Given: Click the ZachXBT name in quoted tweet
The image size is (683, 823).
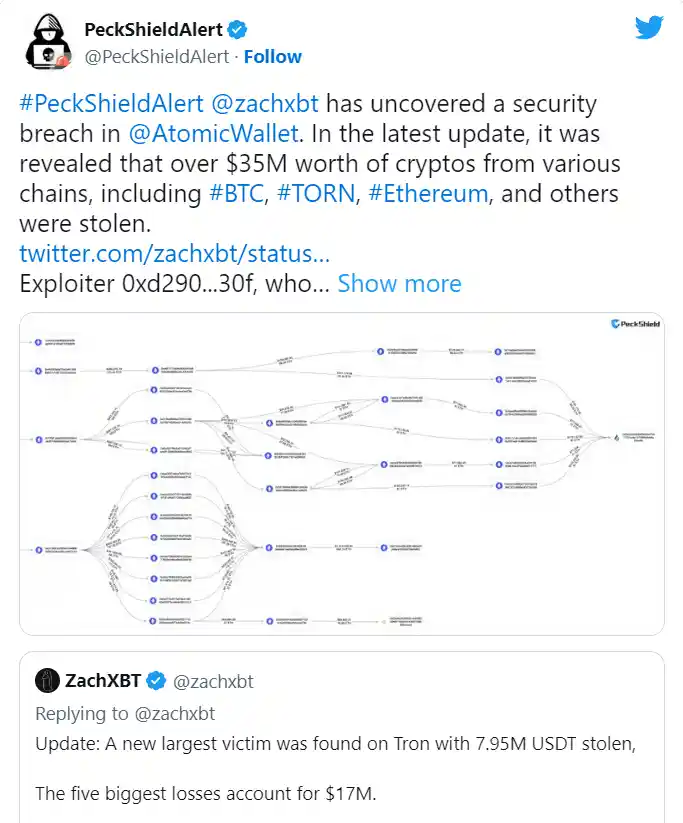Looking at the screenshot, I should (104, 682).
